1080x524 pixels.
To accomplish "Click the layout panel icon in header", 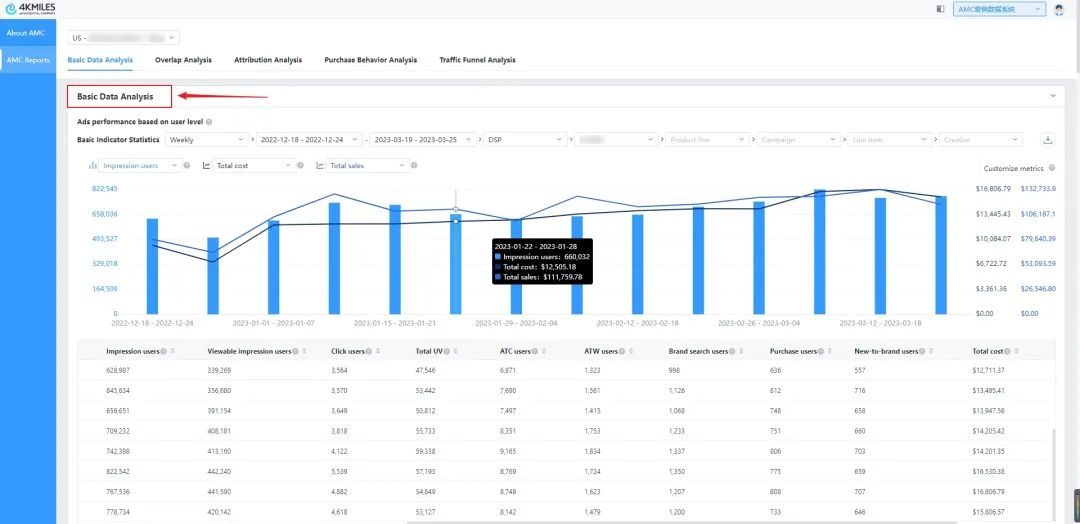I will (x=940, y=9).
